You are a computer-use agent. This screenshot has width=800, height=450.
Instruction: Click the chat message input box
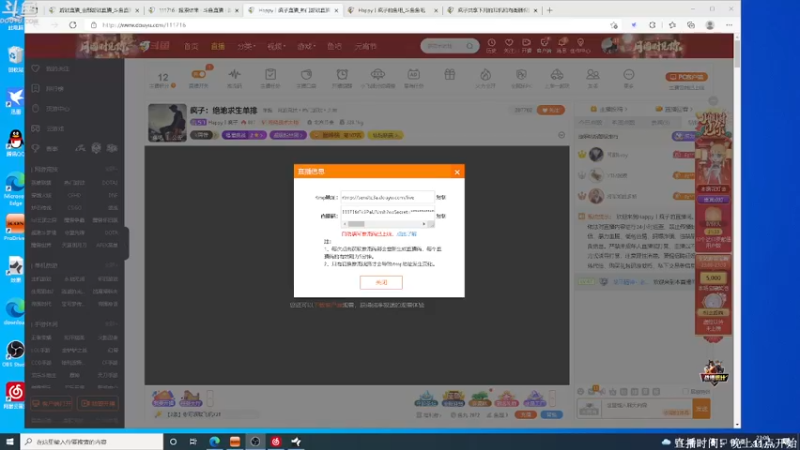[646, 408]
